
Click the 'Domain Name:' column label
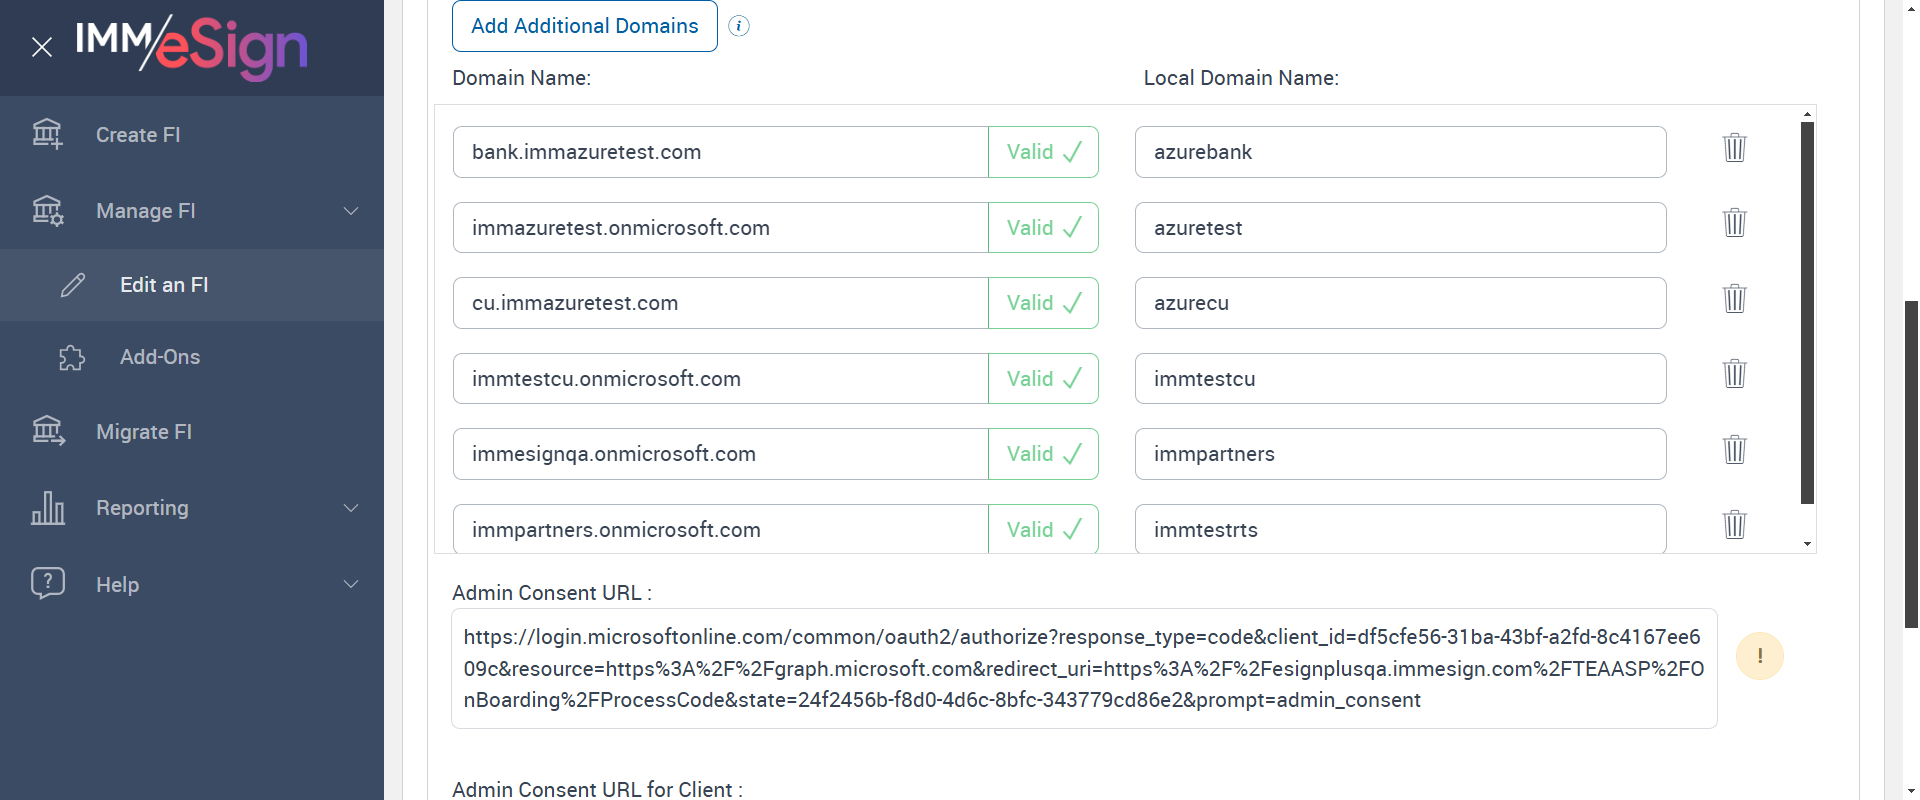[522, 78]
